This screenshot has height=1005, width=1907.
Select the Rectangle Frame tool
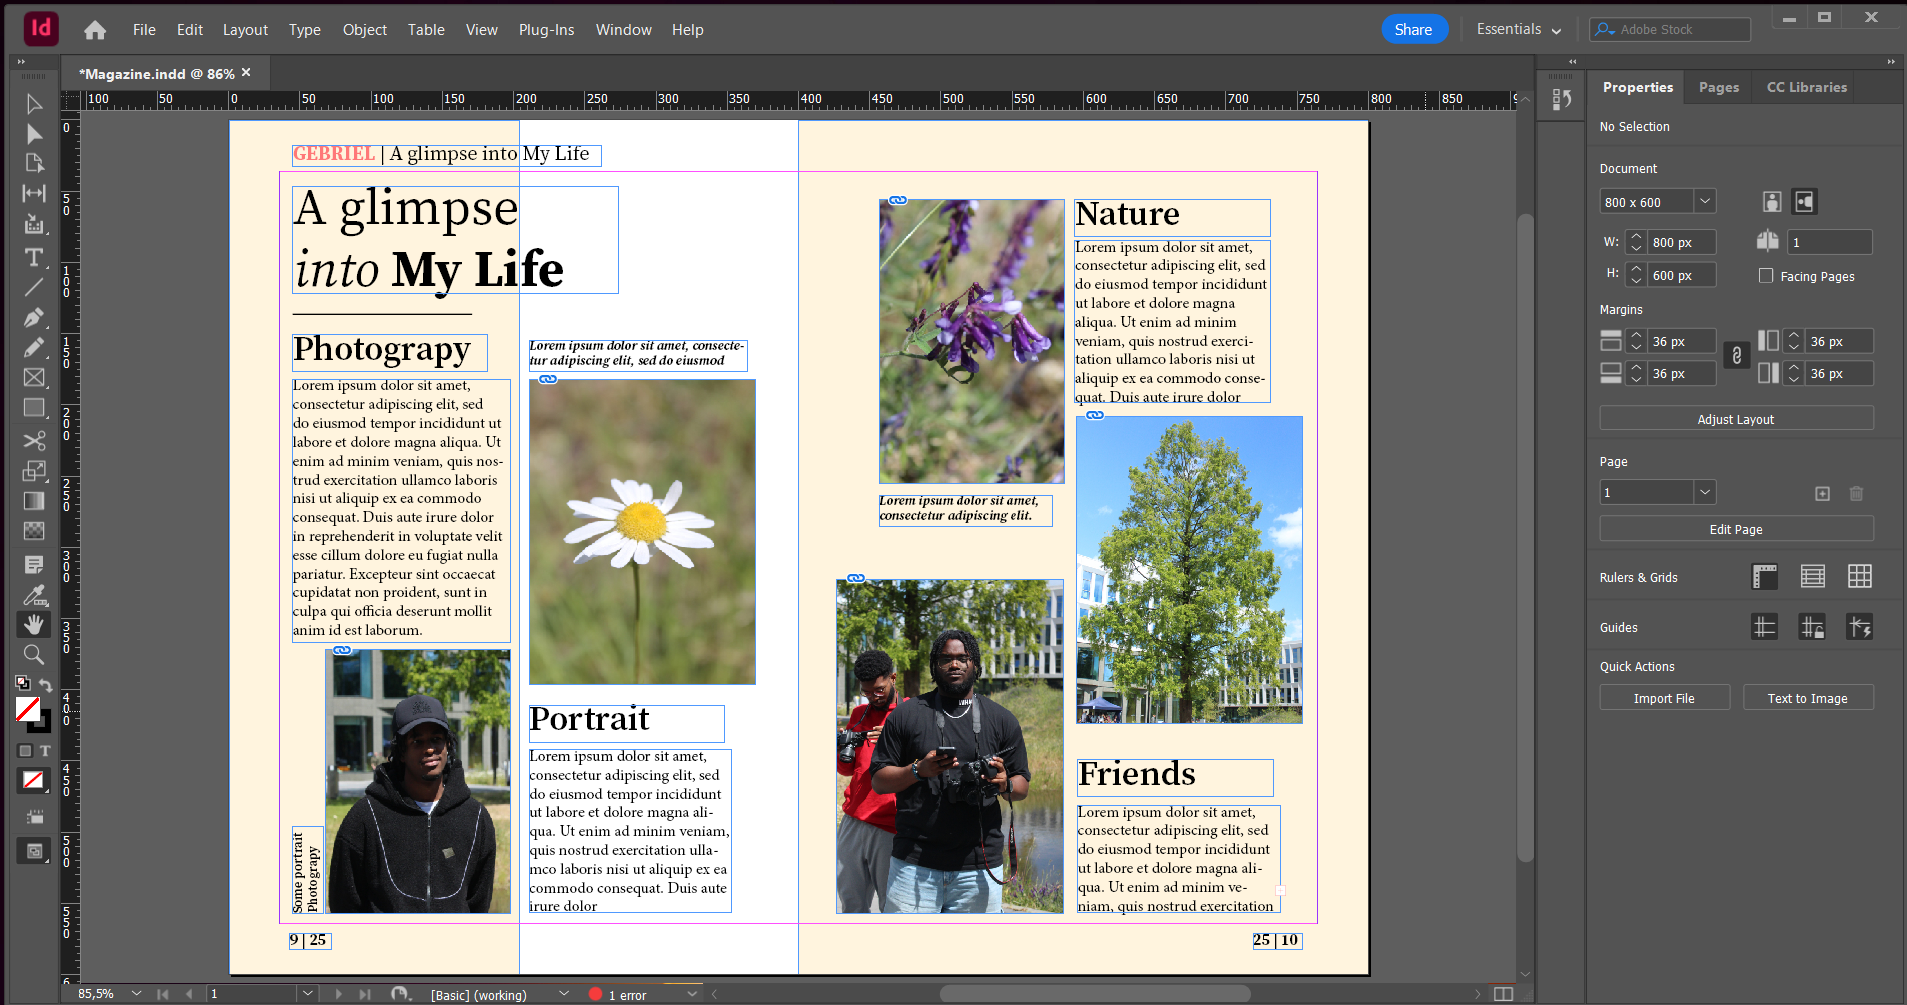tap(34, 377)
